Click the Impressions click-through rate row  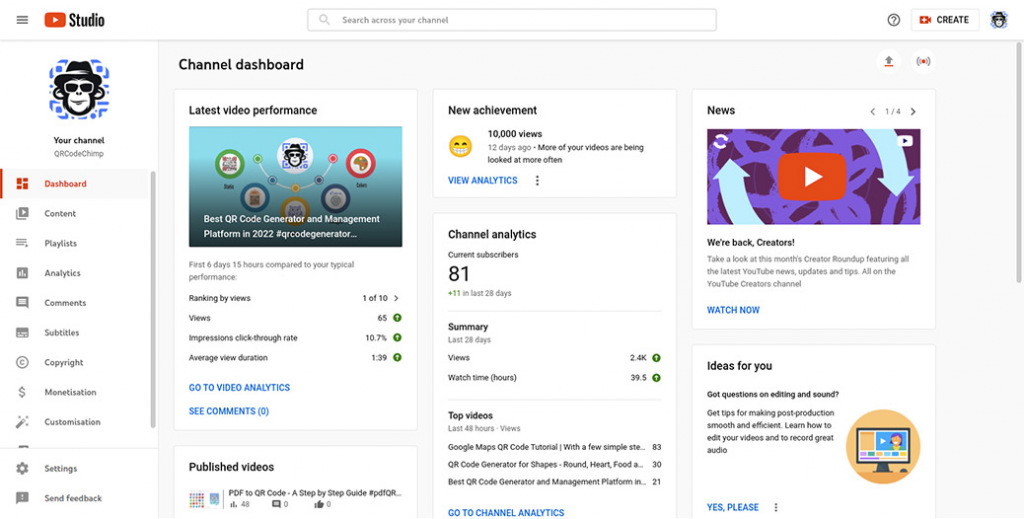pyautogui.click(x=295, y=338)
